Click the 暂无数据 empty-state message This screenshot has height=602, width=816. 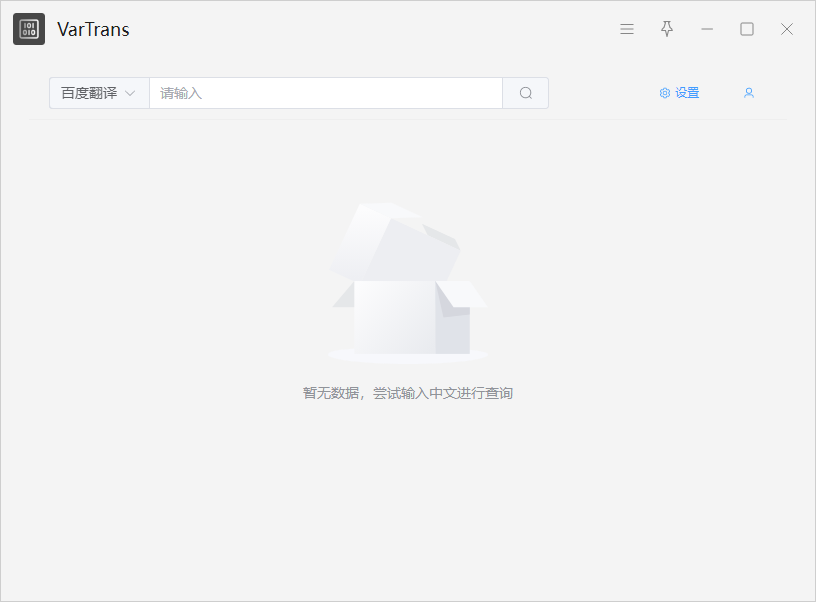click(407, 393)
